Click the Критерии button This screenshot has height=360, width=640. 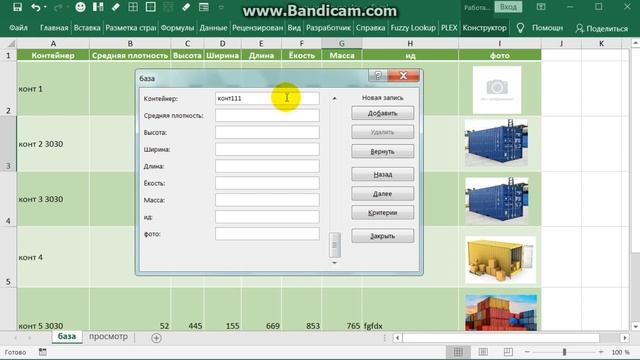coord(382,213)
